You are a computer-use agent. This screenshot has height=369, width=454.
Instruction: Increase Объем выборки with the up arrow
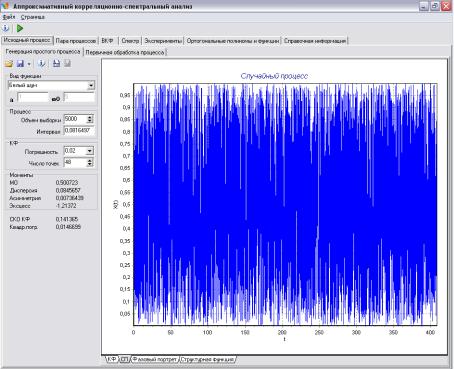[90, 117]
